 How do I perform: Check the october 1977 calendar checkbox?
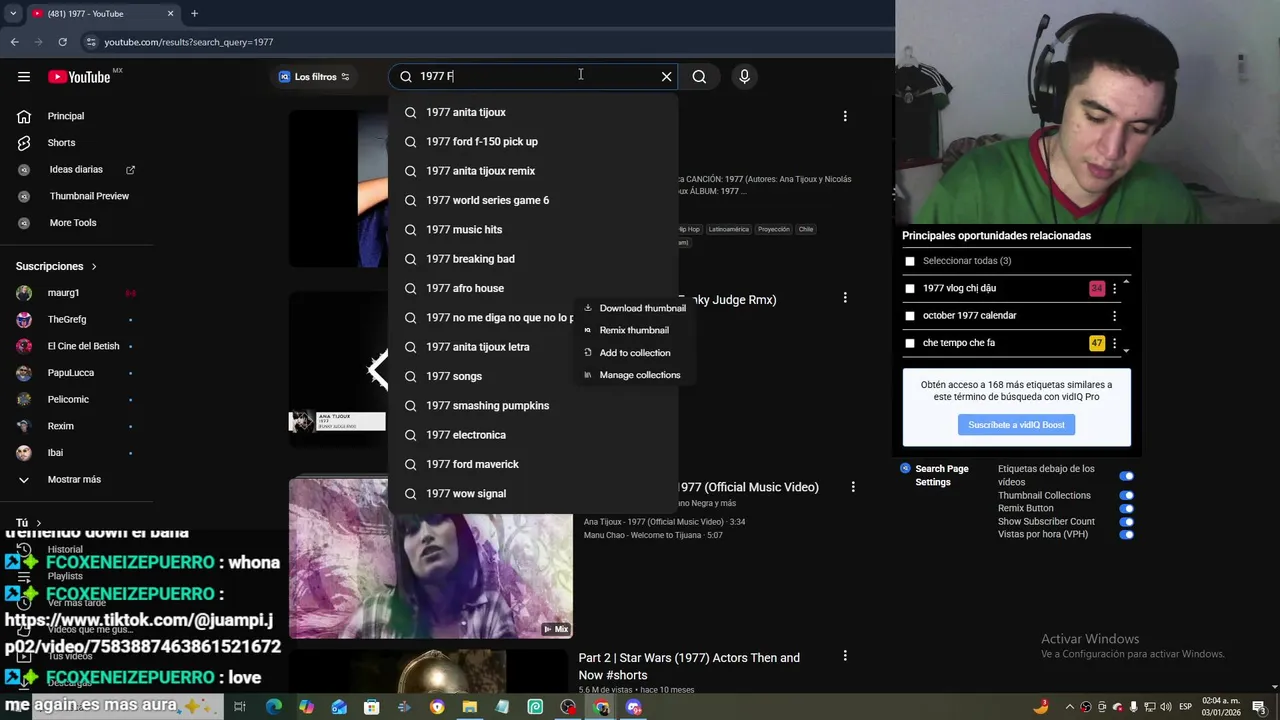(x=910, y=316)
